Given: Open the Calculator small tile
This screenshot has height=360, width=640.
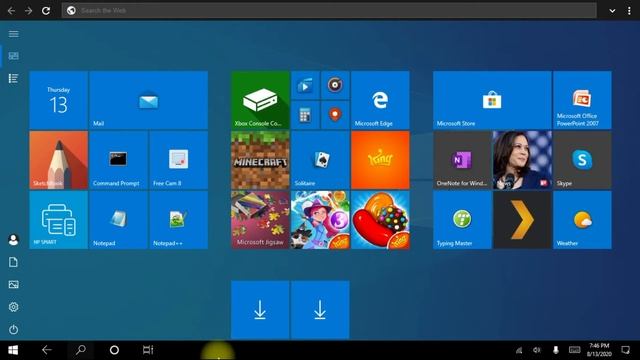Looking at the screenshot, I should 305,115.
